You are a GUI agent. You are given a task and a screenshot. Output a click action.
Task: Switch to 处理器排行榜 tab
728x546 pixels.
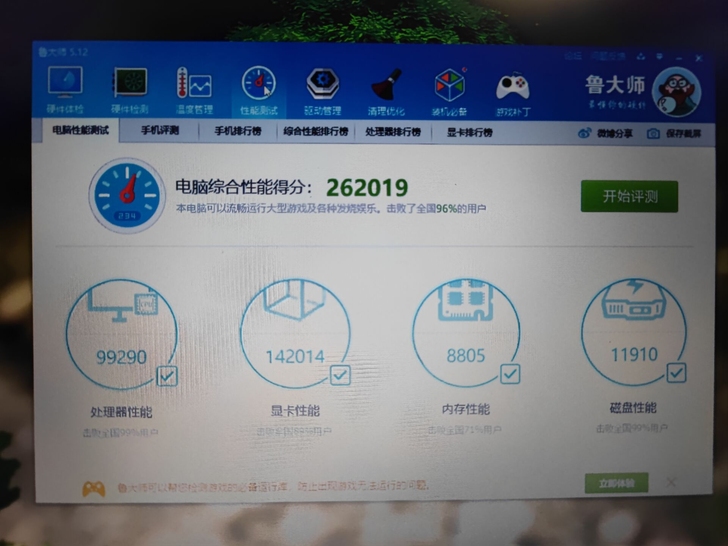pyautogui.click(x=393, y=132)
